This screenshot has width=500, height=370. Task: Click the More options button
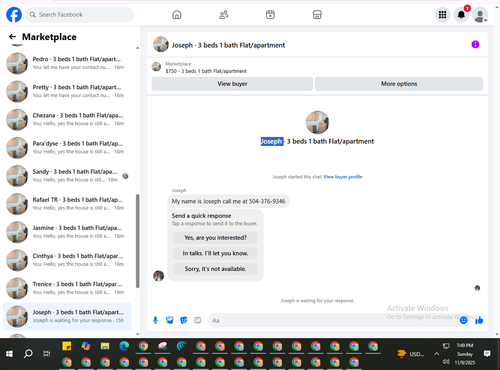point(399,84)
